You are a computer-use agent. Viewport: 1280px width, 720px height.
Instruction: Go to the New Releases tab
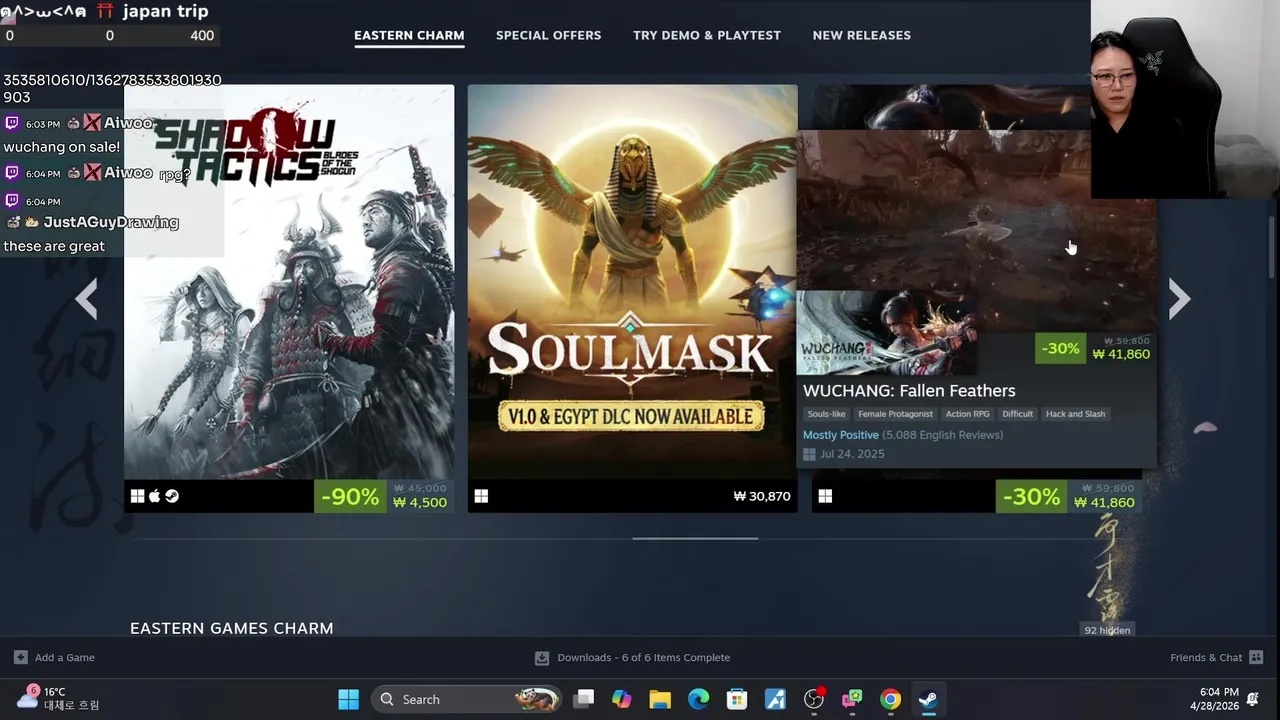861,35
